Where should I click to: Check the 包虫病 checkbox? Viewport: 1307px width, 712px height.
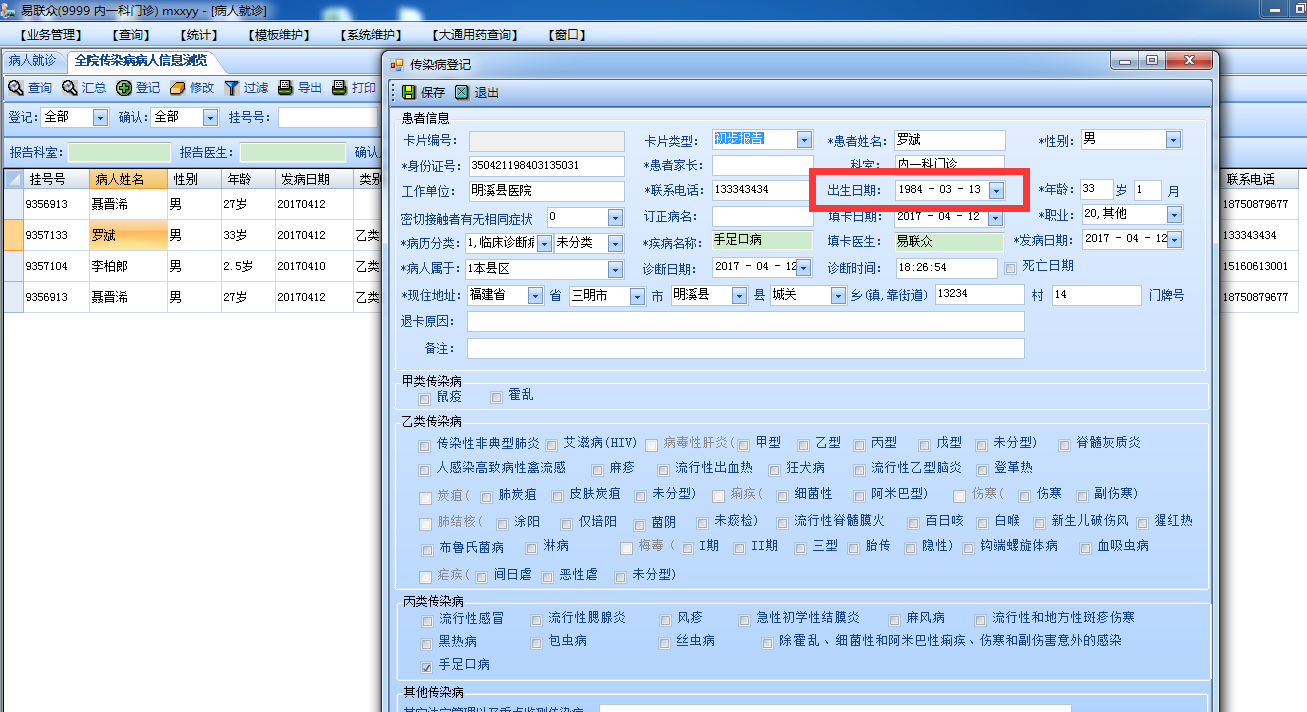[x=537, y=643]
